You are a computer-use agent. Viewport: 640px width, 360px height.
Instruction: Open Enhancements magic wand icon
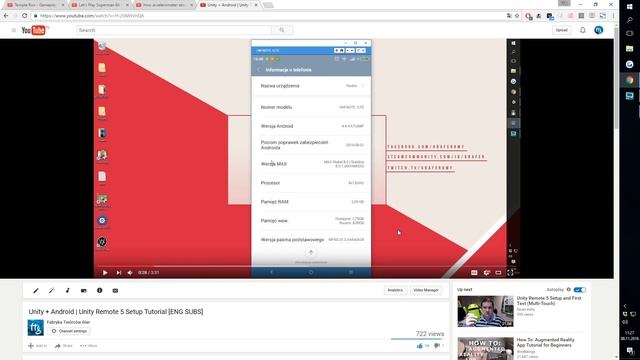pos(51,291)
